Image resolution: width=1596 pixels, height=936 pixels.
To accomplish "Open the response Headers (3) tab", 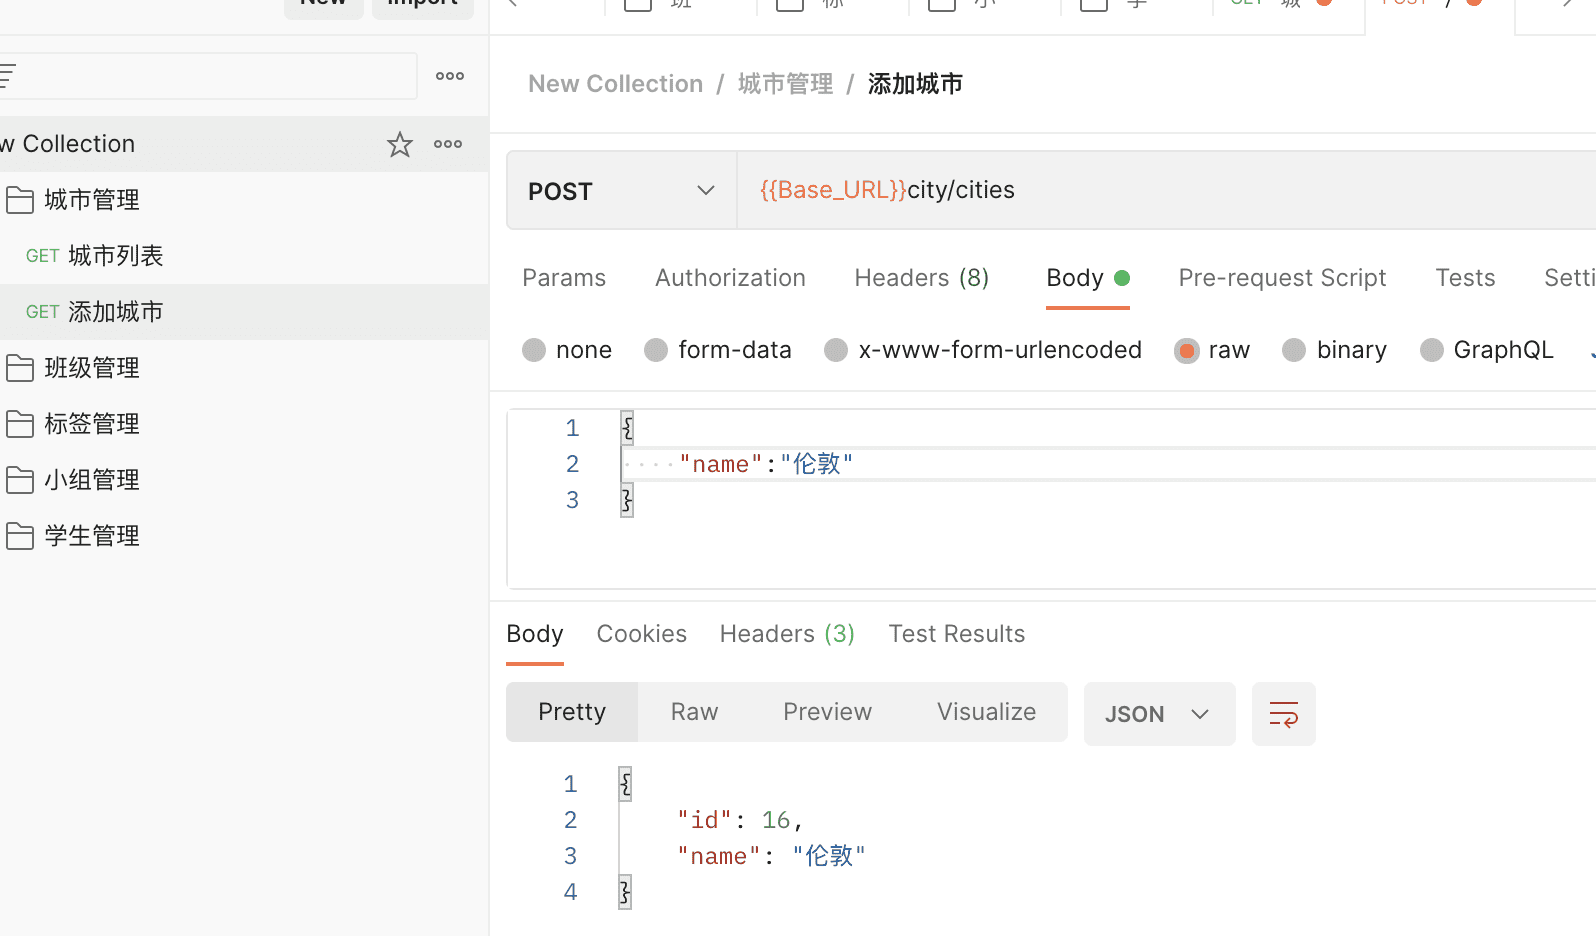I will 787,634.
